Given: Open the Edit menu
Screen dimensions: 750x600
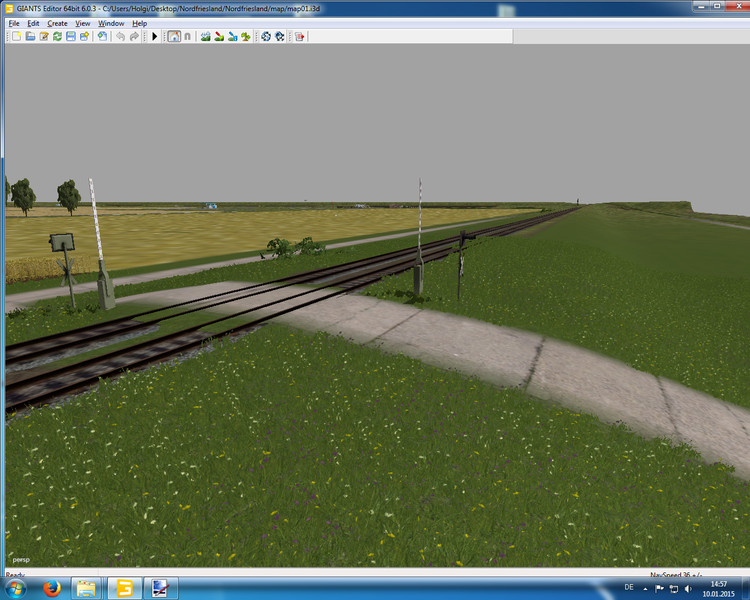Looking at the screenshot, I should (x=34, y=23).
